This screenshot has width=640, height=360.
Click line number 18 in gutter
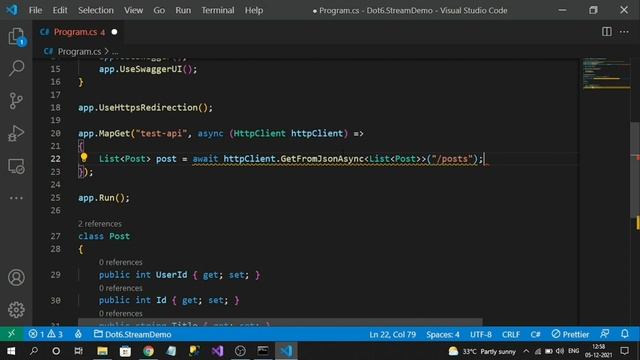click(55, 107)
